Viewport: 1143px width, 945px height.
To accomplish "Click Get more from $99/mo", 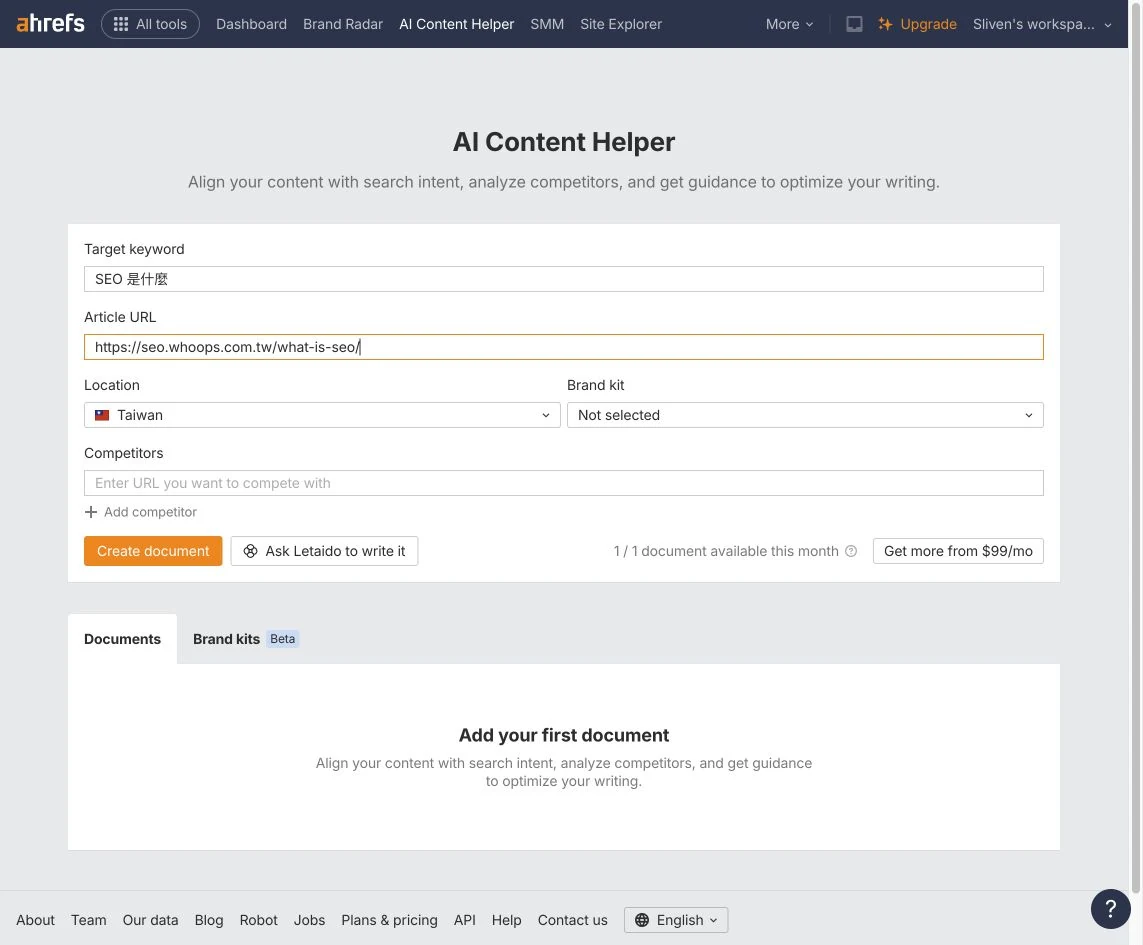I will 958,551.
